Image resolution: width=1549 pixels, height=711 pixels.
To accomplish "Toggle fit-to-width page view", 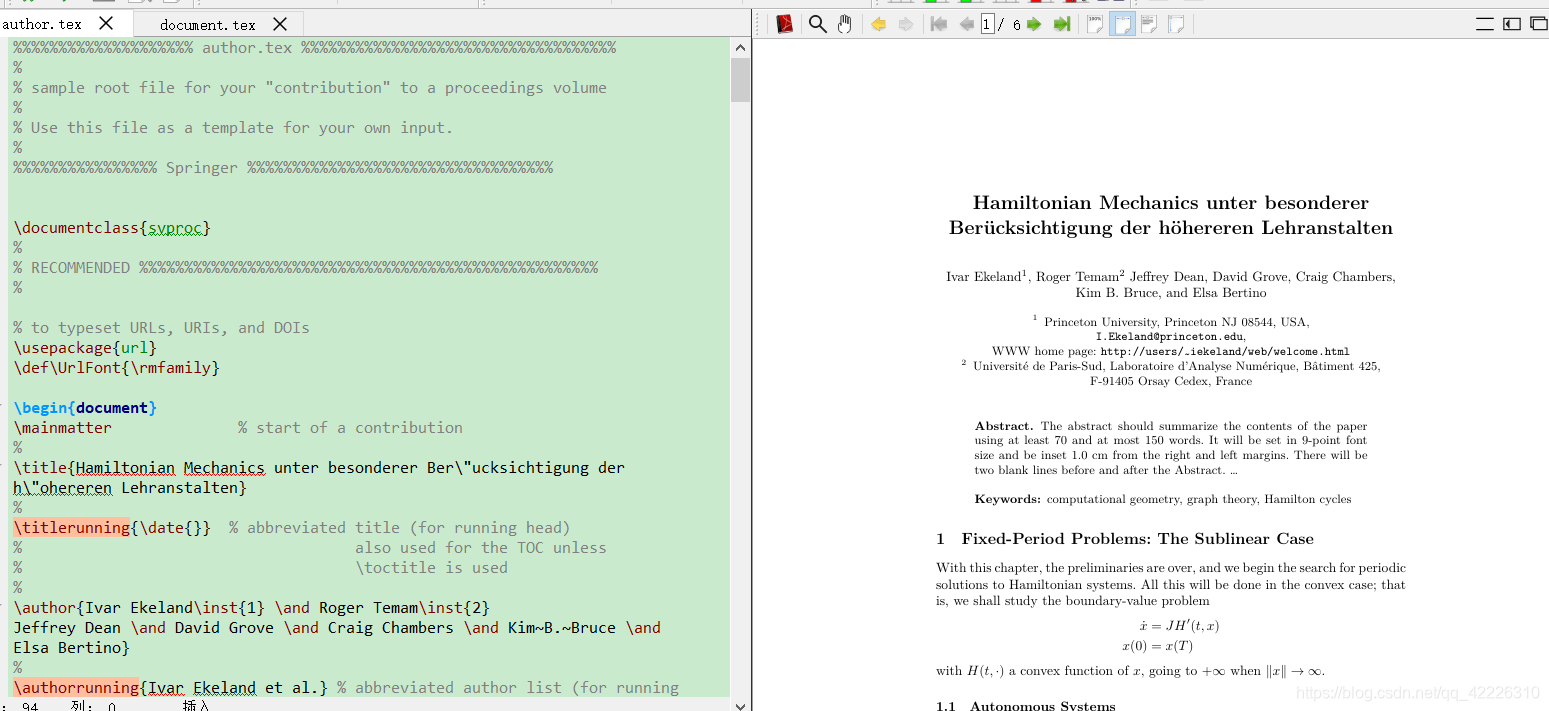I will point(1123,24).
